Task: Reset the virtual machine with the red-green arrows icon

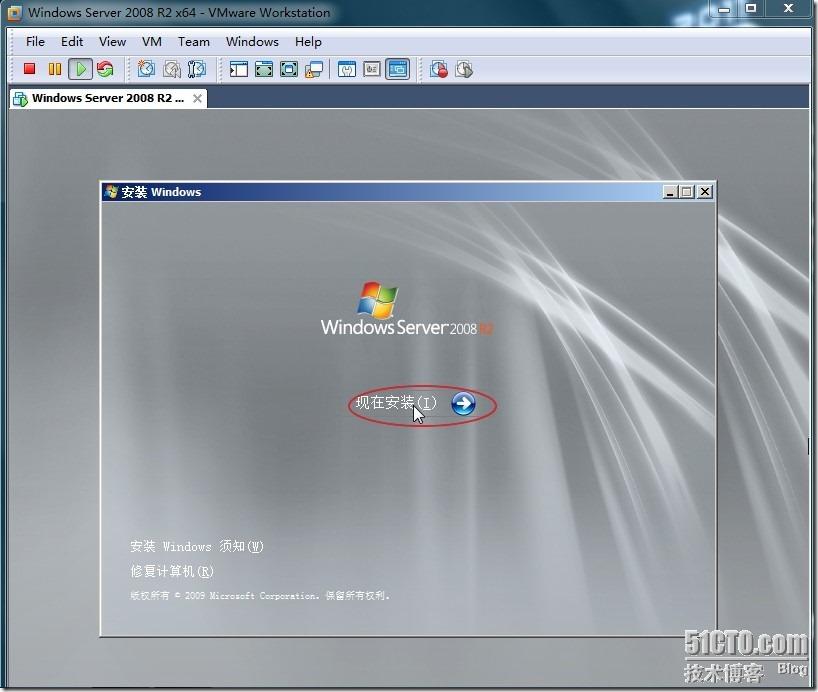Action: pyautogui.click(x=105, y=69)
